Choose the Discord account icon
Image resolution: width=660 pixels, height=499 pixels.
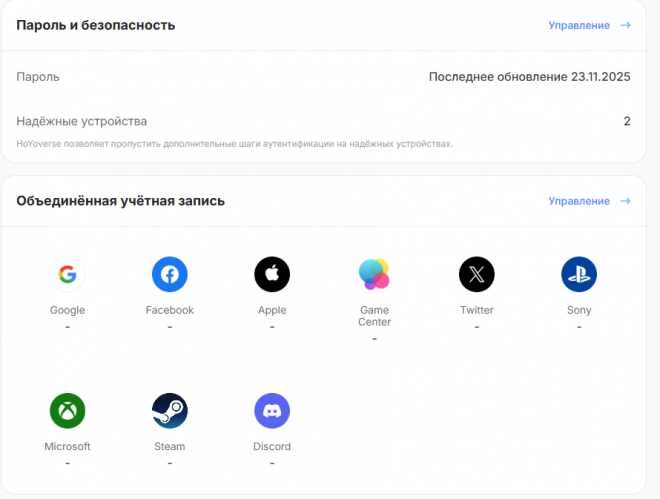272,411
